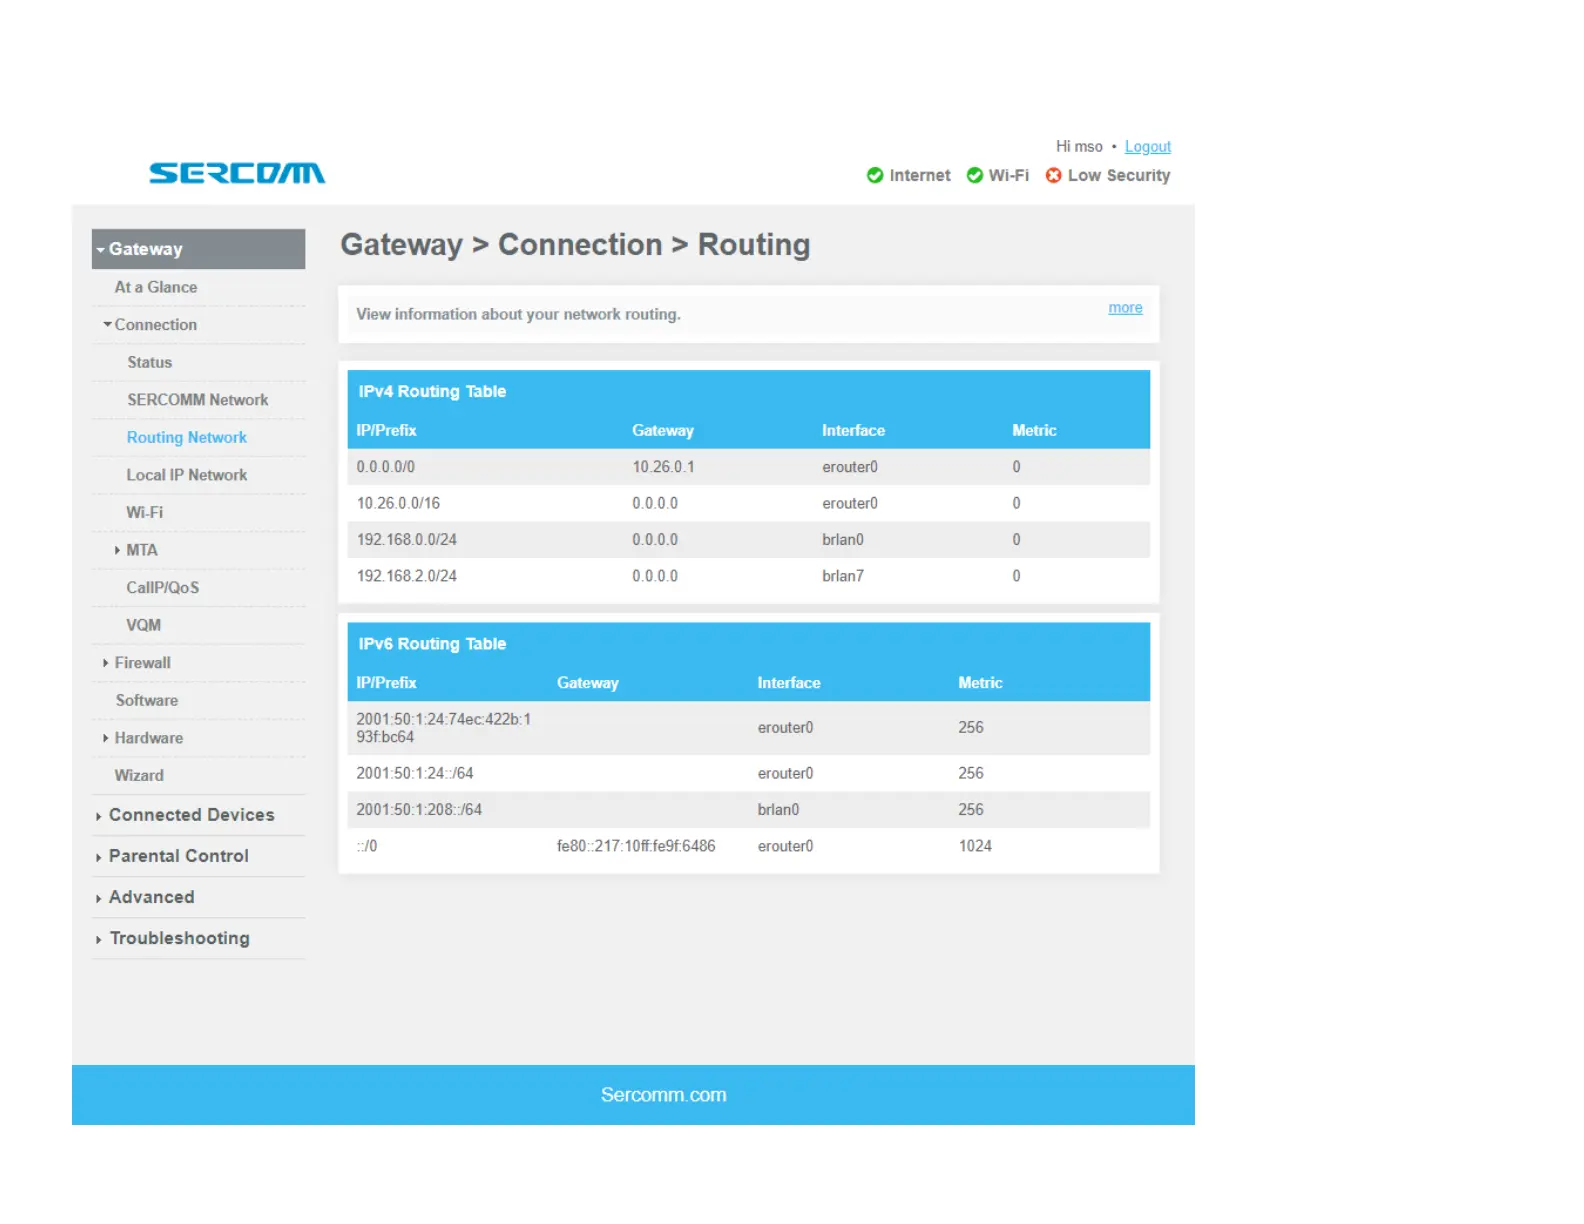The height and width of the screenshot is (1224, 1584).
Task: Collapse the Connection submenu
Action: [x=155, y=325]
